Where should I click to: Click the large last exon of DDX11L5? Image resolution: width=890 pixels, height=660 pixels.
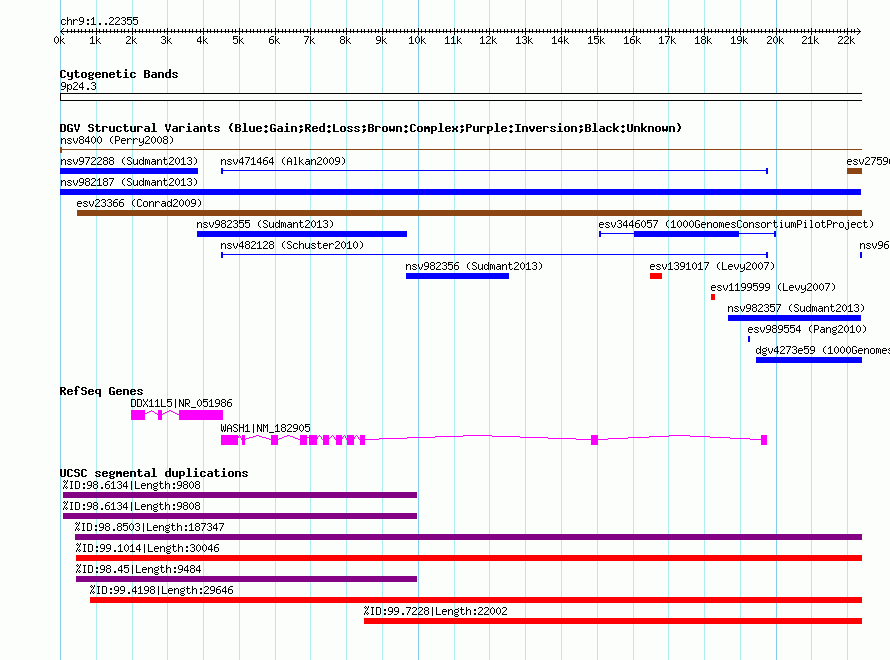201,415
